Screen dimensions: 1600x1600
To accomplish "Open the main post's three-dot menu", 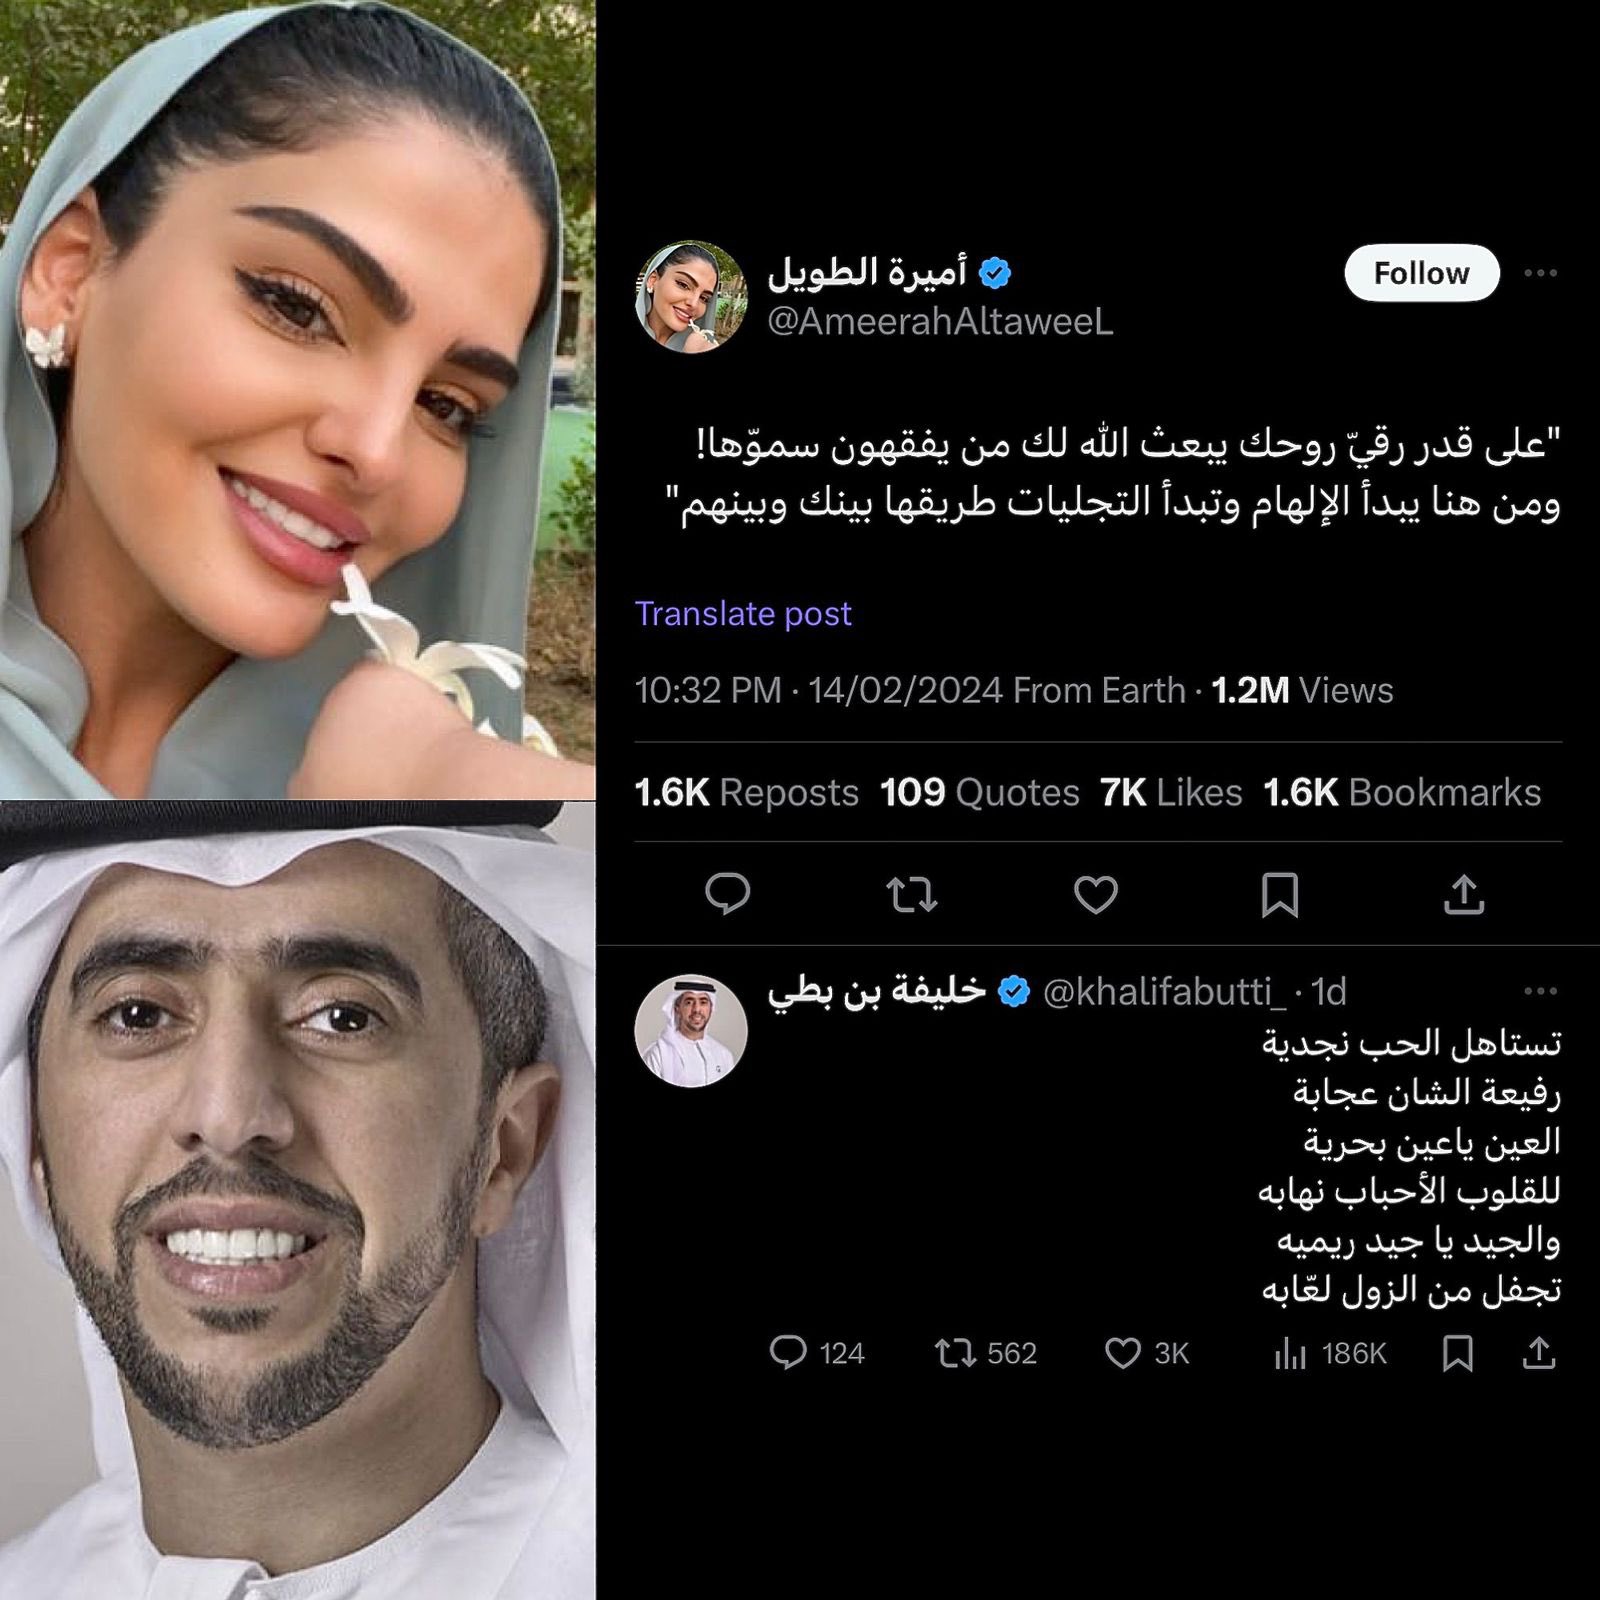I will coord(1540,273).
